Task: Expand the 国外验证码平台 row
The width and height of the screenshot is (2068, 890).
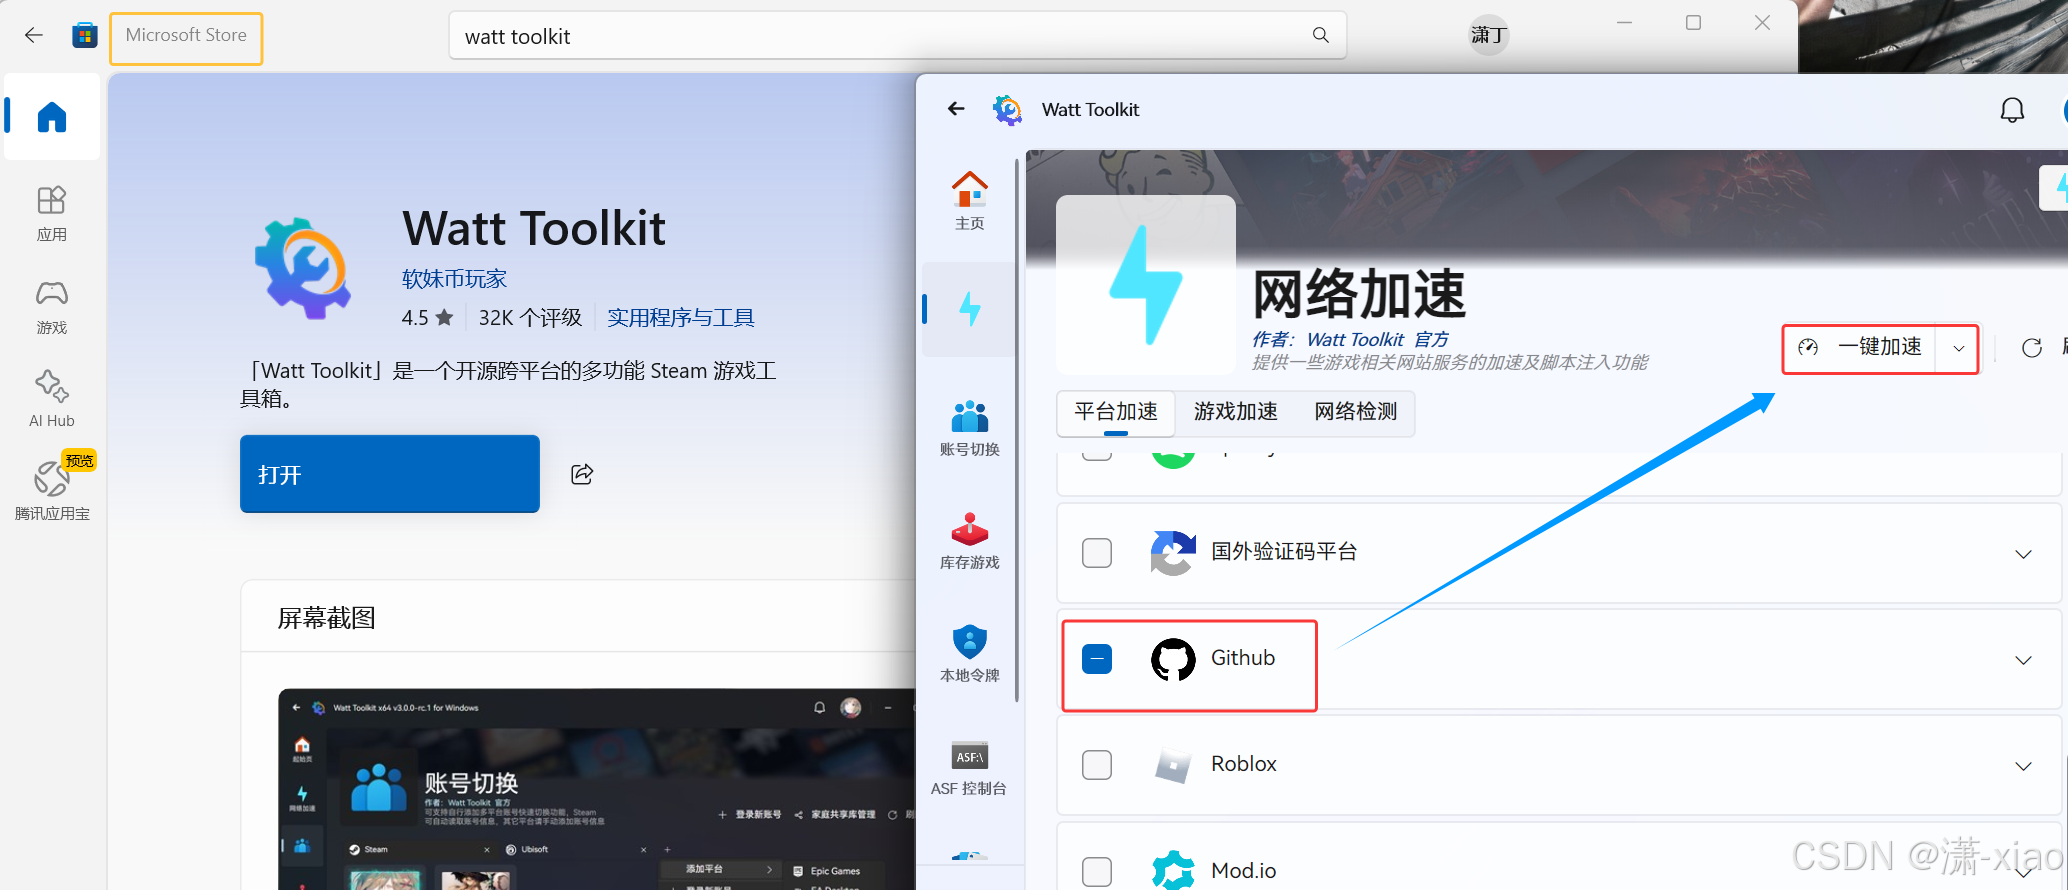Action: (x=2023, y=554)
